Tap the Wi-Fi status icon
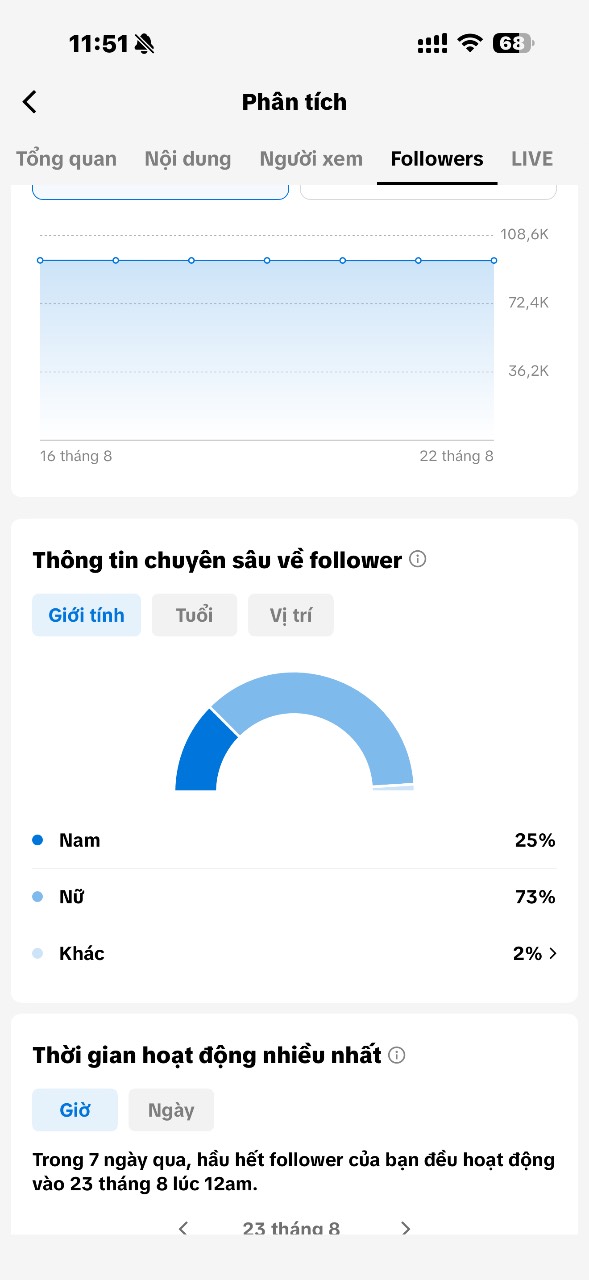The image size is (589, 1280). [x=469, y=43]
